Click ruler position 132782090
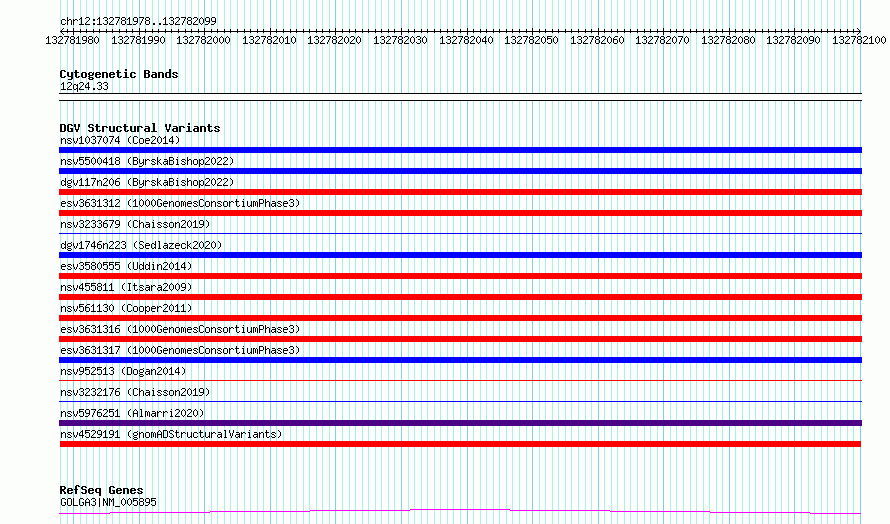This screenshot has width=890, height=524. (x=794, y=40)
